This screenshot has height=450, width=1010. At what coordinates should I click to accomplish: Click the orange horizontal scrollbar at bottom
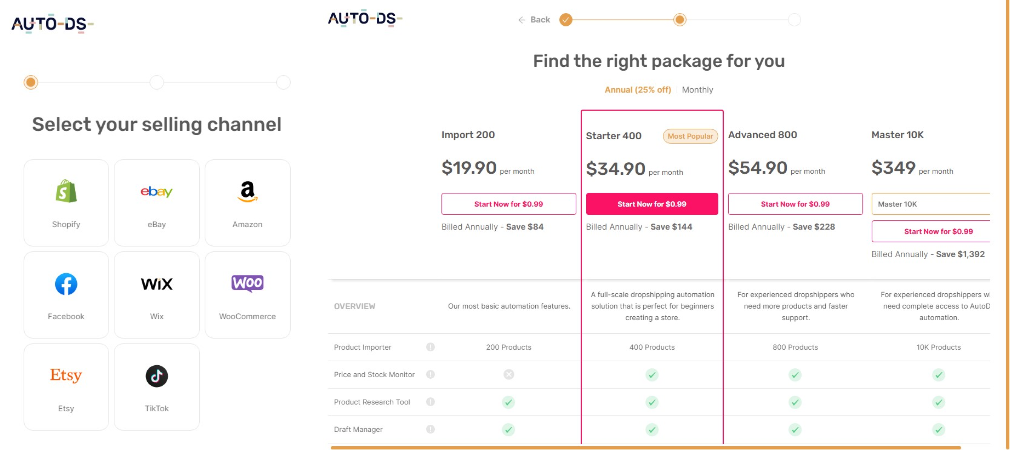tap(645, 447)
